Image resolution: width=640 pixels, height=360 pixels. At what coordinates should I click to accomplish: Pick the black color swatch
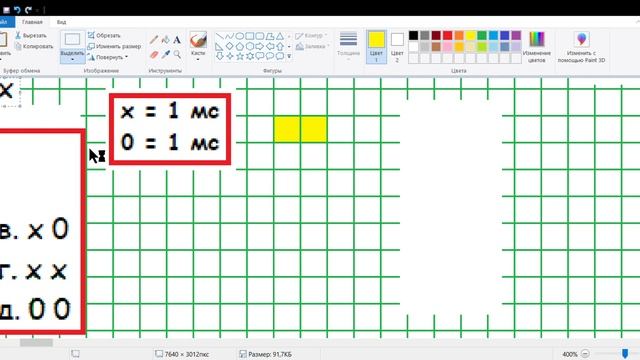[x=413, y=36]
